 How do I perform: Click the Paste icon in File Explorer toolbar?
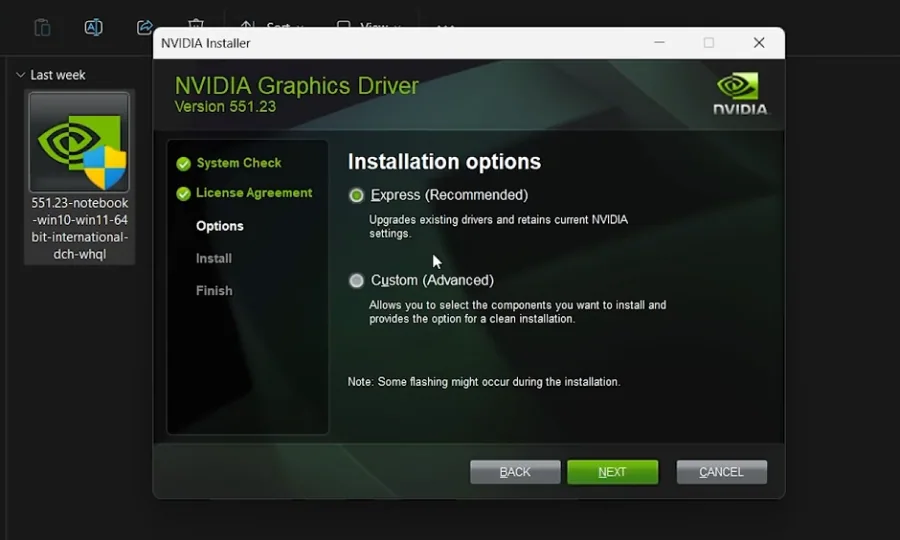tap(42, 27)
